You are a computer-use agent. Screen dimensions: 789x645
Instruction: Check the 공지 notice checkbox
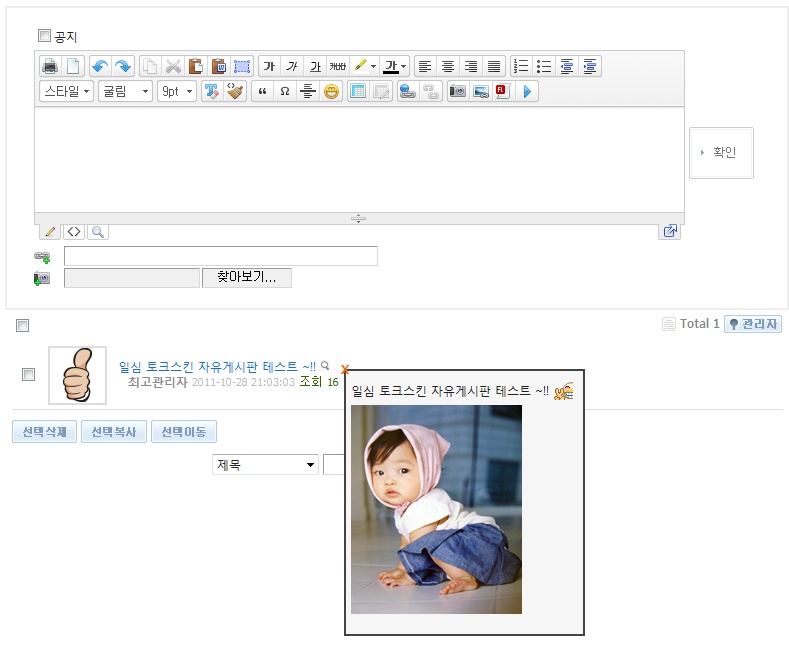point(44,36)
